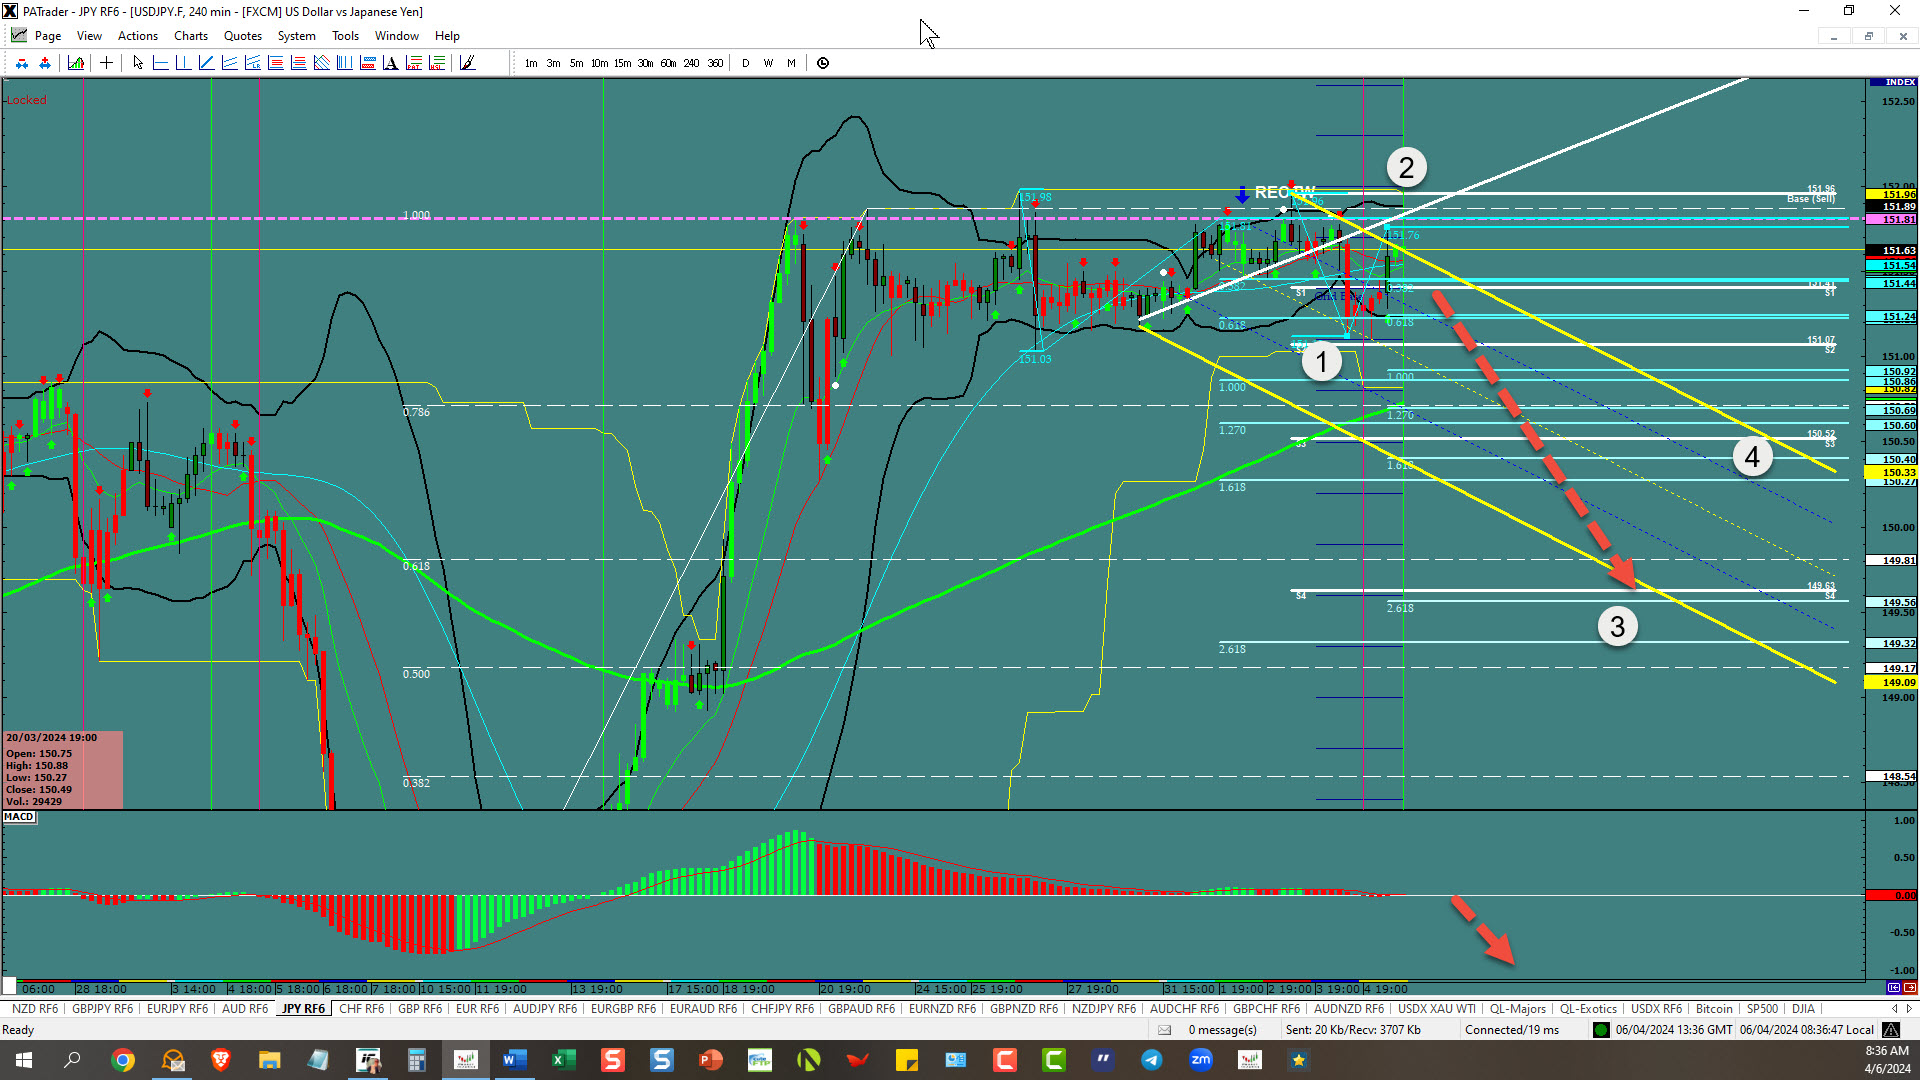Switch chart to 60m timeframe

point(668,63)
